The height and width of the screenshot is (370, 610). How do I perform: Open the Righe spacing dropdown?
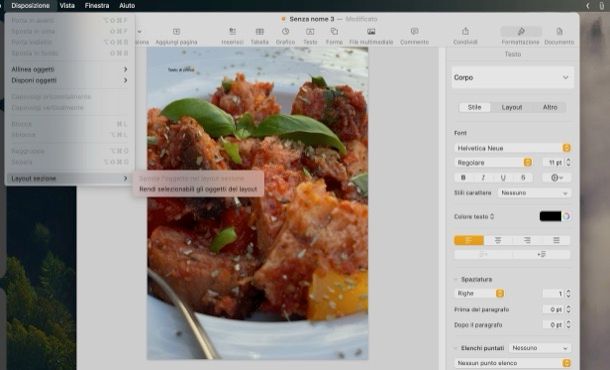479,293
